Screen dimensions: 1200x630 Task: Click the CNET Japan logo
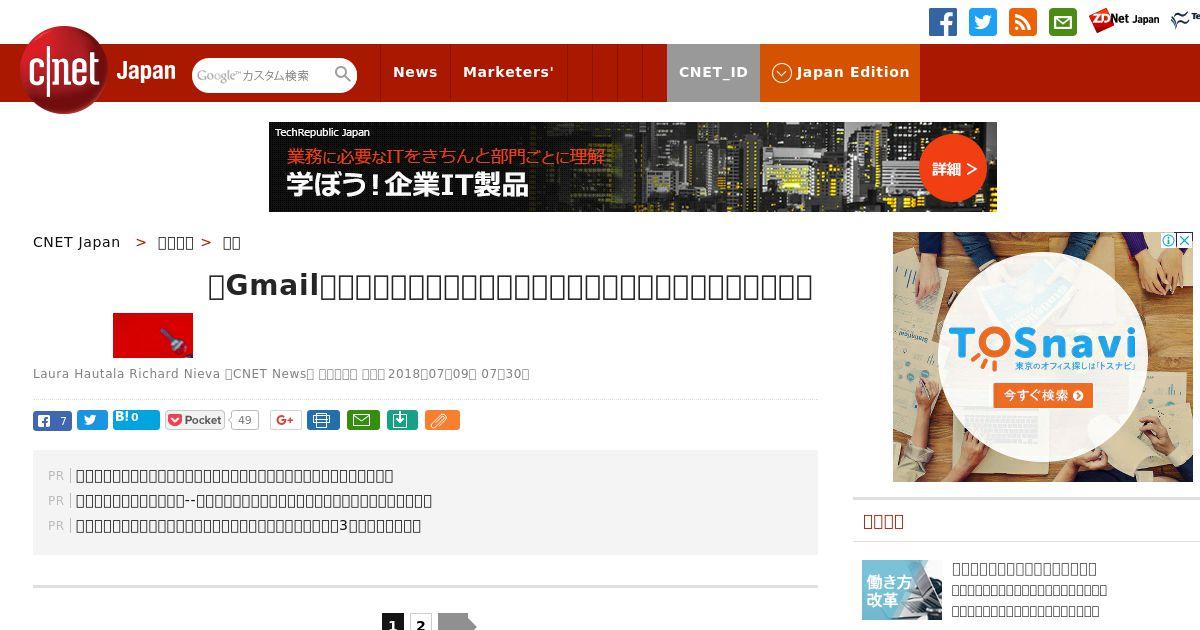[98, 70]
